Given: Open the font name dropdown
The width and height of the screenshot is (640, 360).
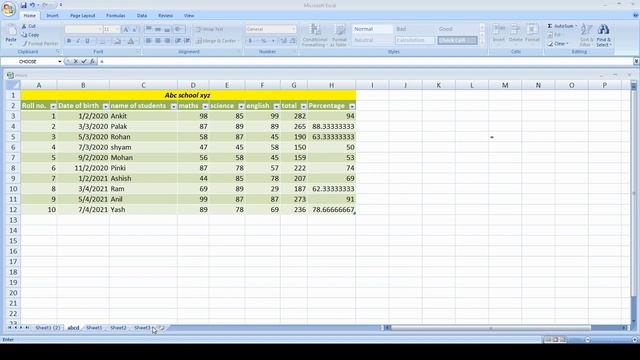Looking at the screenshot, I should pyautogui.click(x=100, y=29).
